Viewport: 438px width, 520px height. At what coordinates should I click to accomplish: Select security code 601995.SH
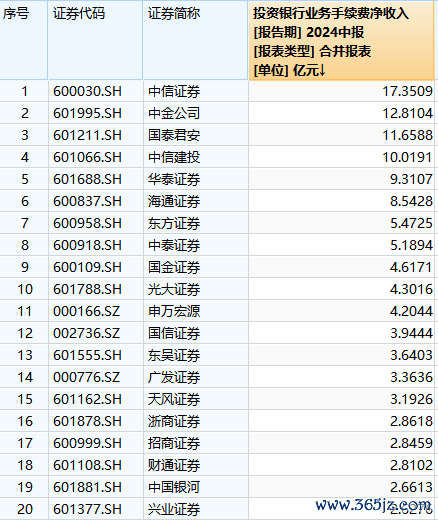pyautogui.click(x=95, y=113)
